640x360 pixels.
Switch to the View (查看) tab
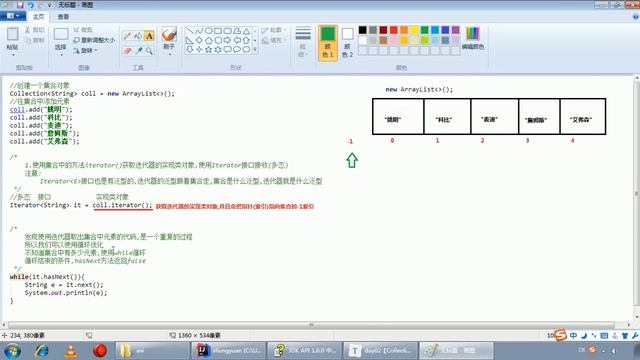(x=63, y=16)
